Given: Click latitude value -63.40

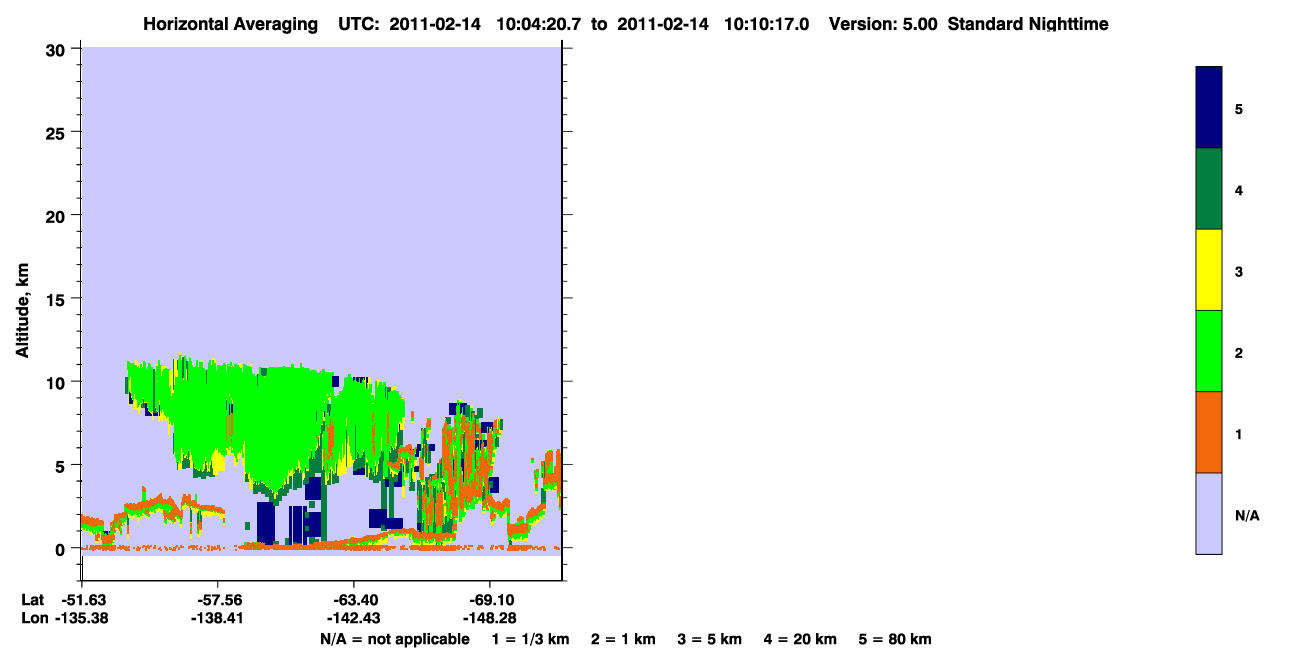Looking at the screenshot, I should (353, 600).
